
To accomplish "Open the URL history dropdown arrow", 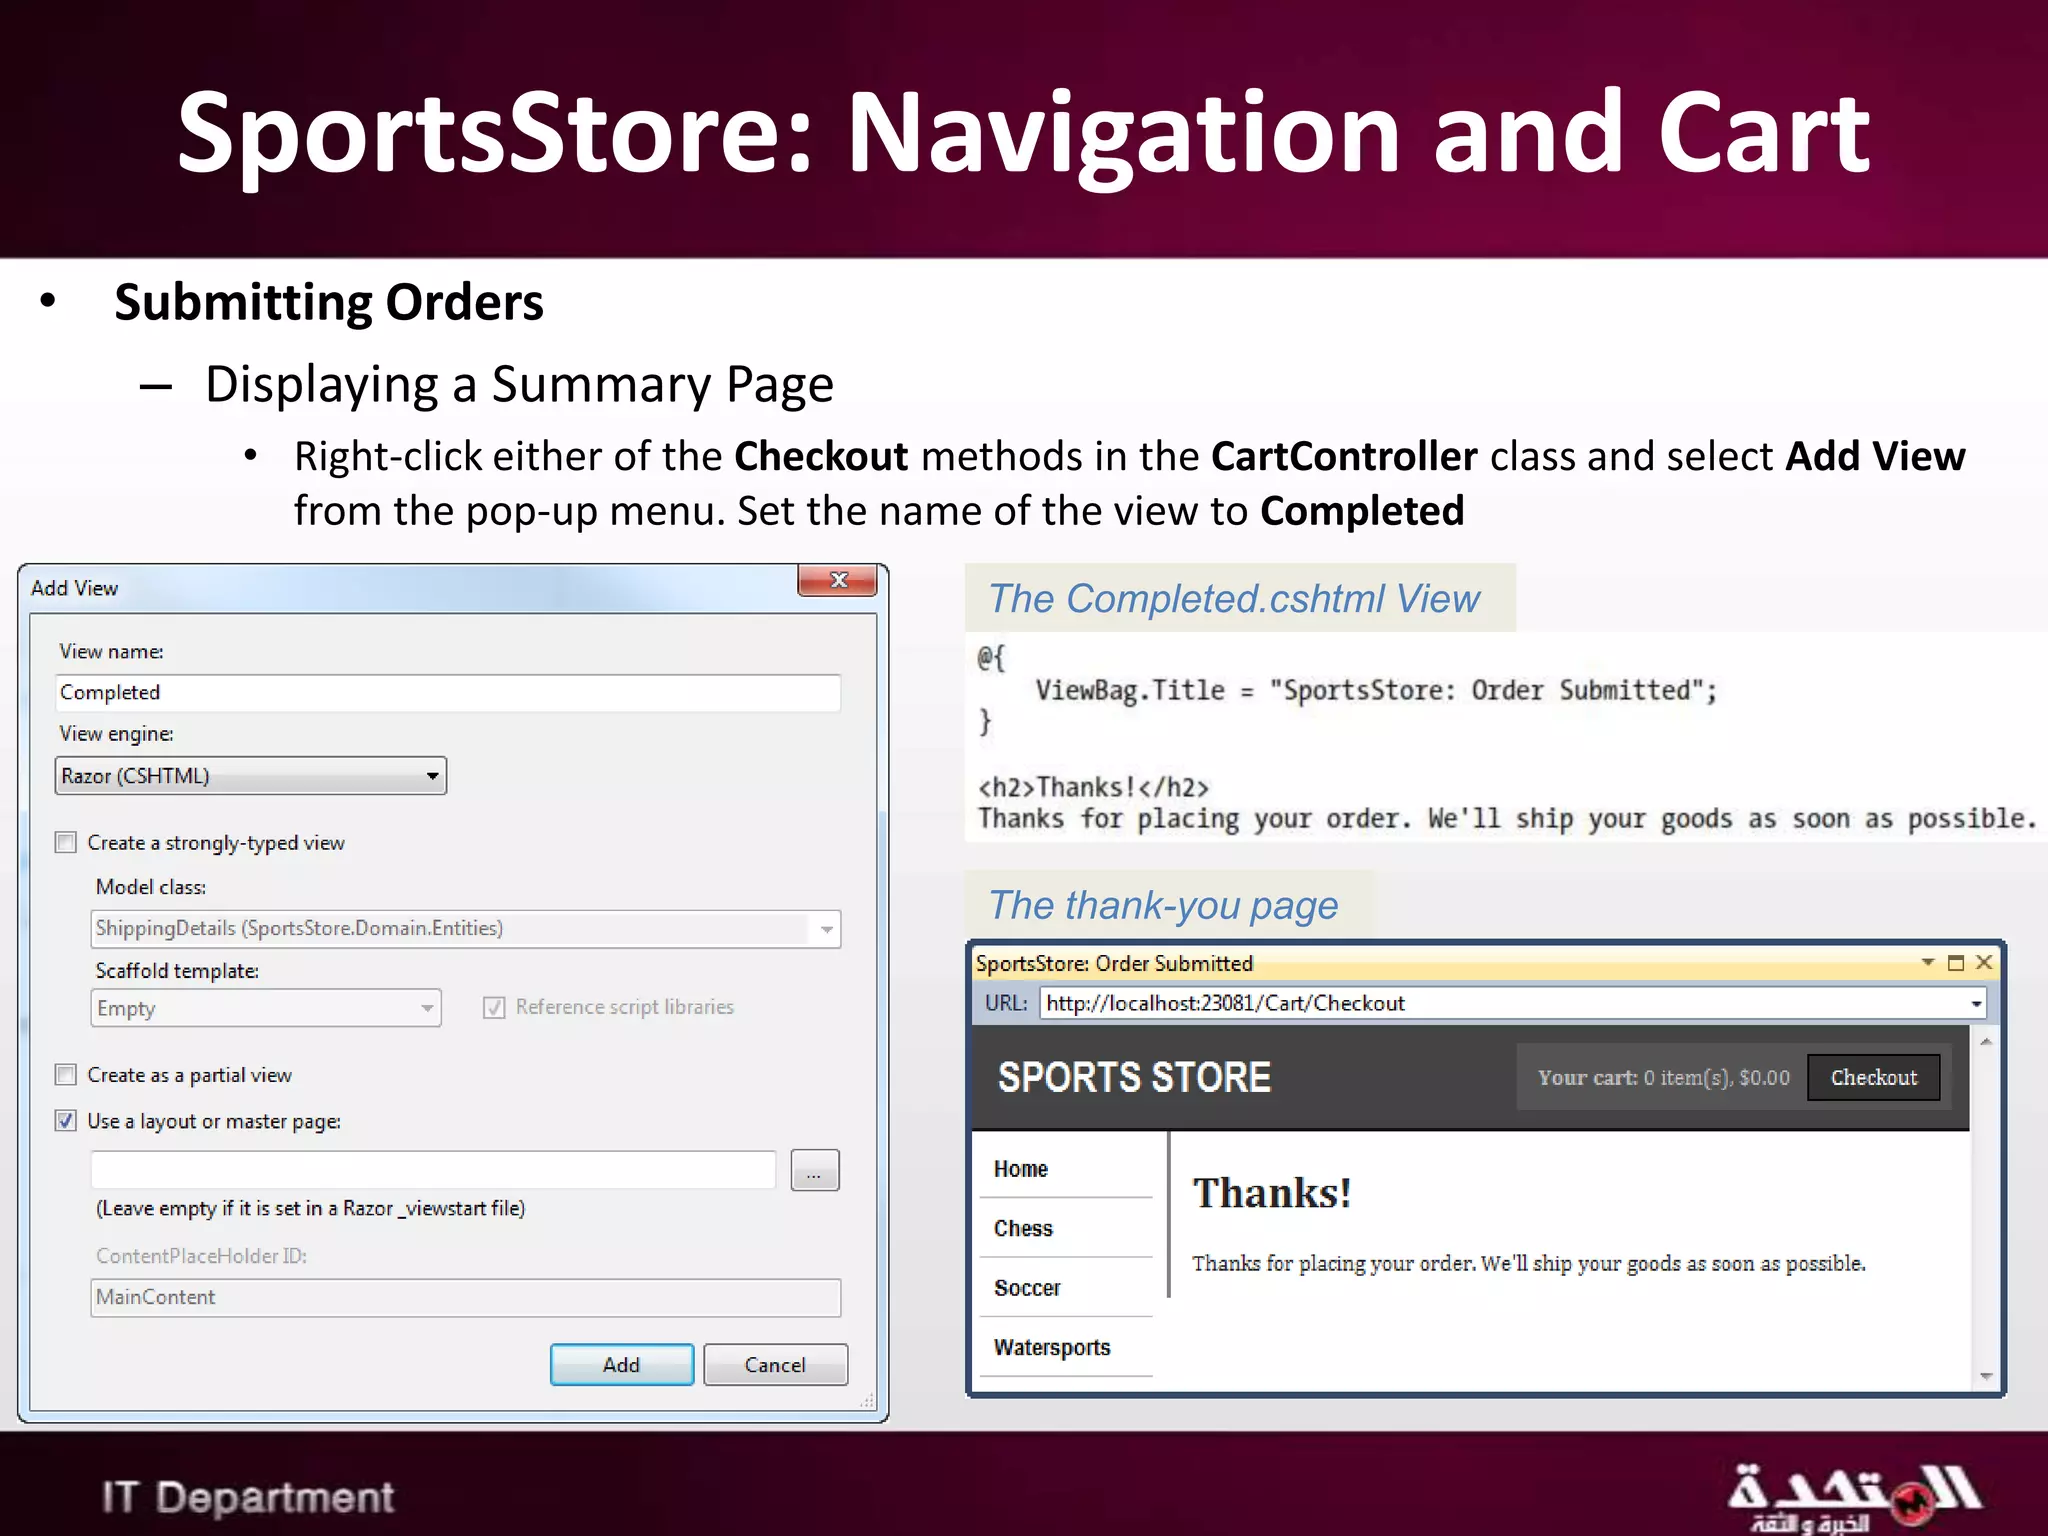I will point(1976,1004).
